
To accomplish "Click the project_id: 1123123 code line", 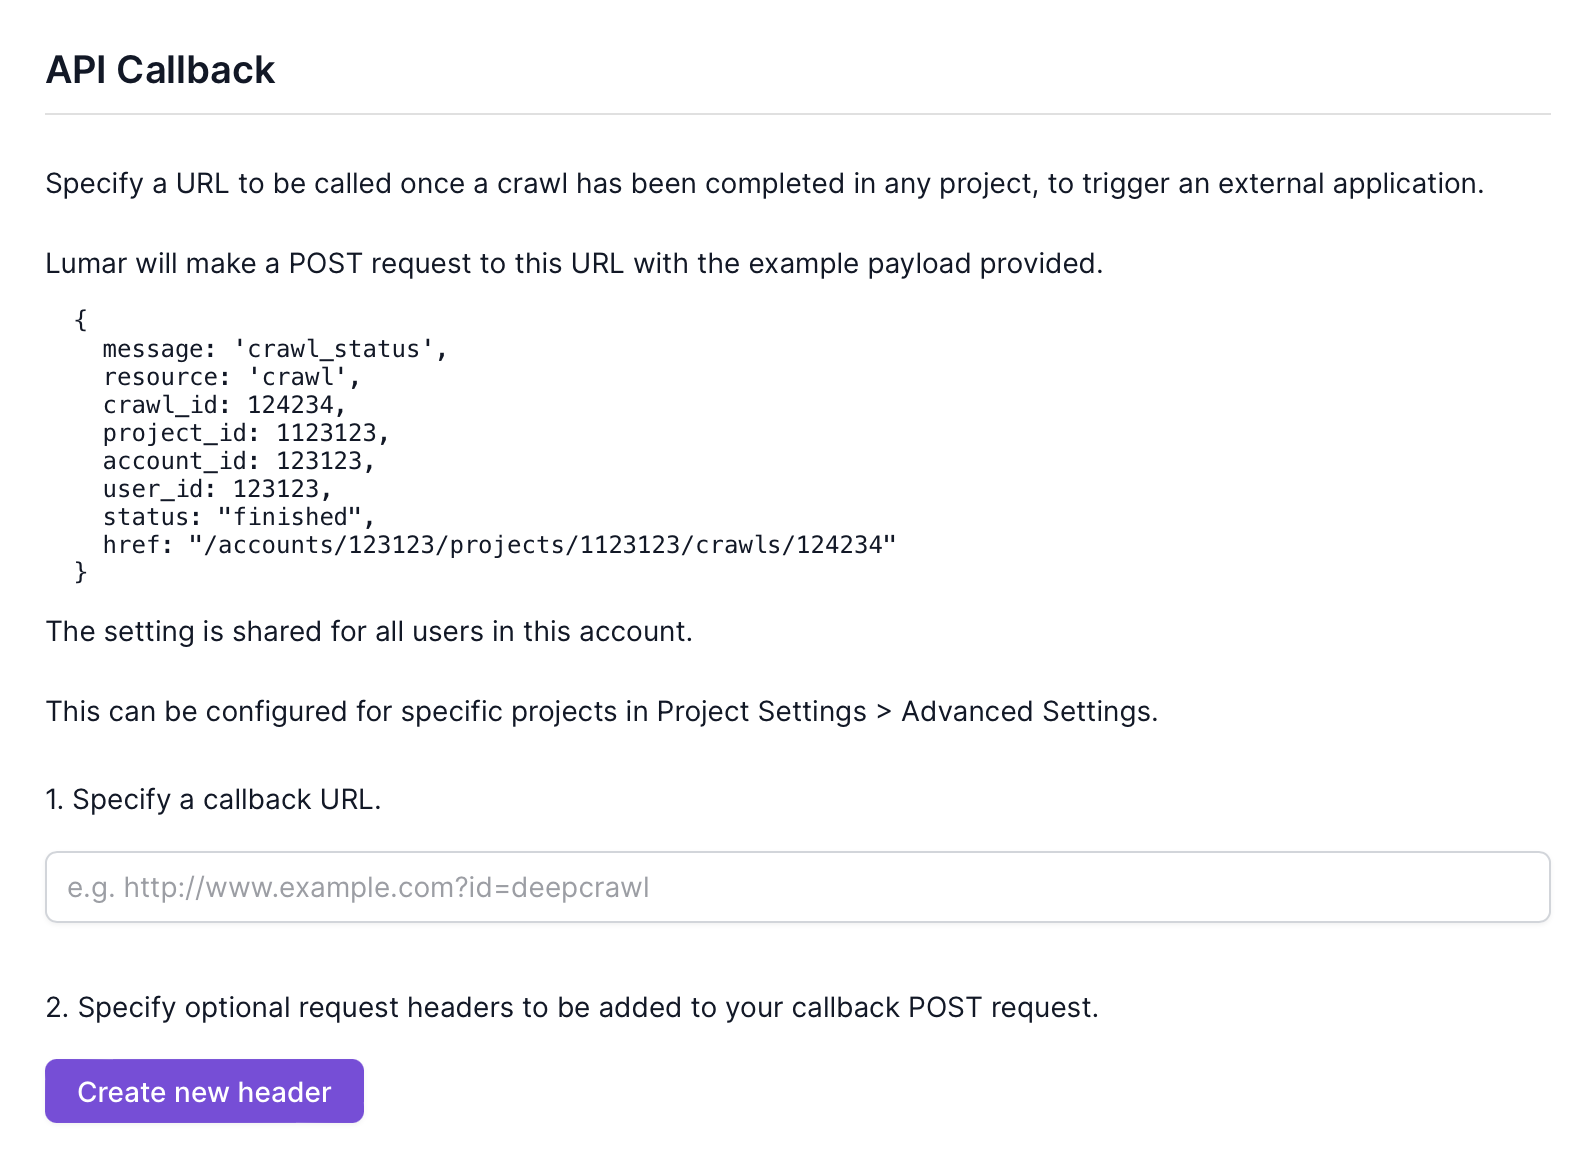I will 246,433.
